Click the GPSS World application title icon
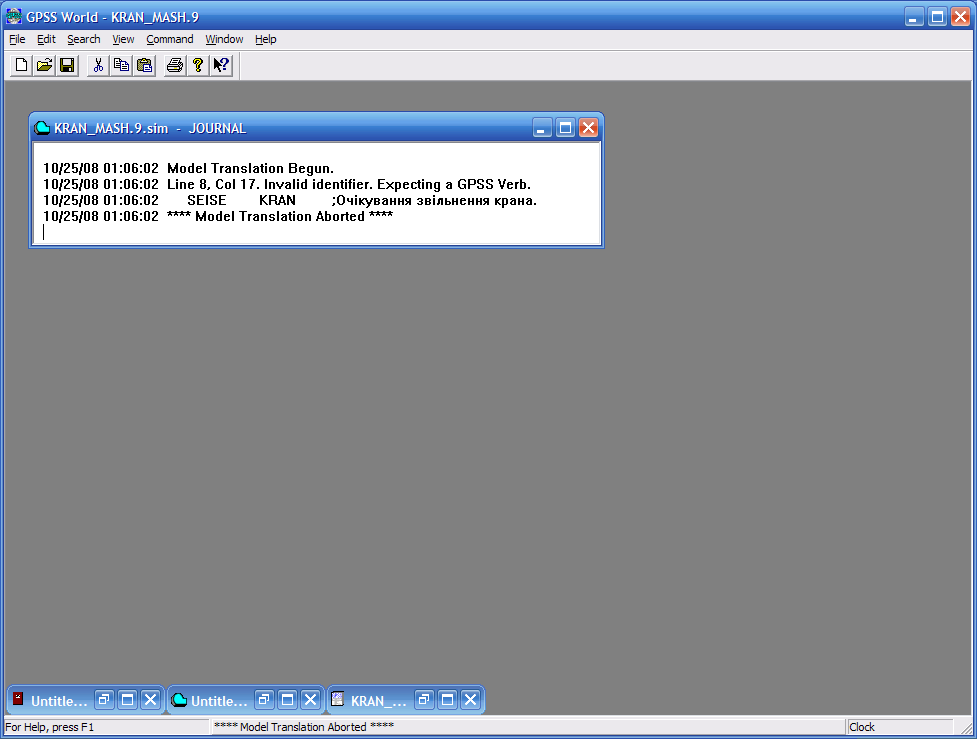Image resolution: width=977 pixels, height=739 pixels. click(14, 16)
